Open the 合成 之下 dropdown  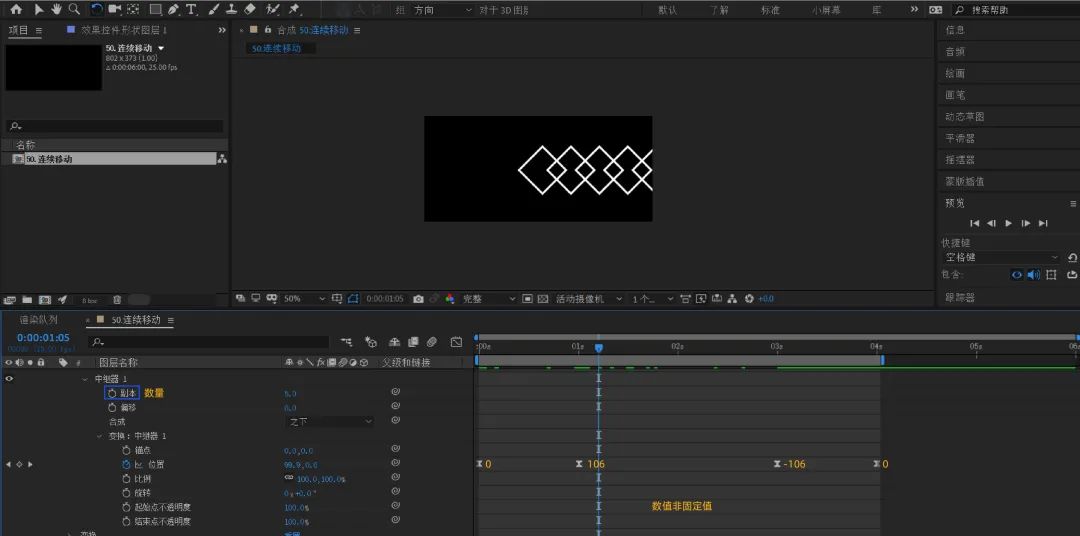[331, 422]
